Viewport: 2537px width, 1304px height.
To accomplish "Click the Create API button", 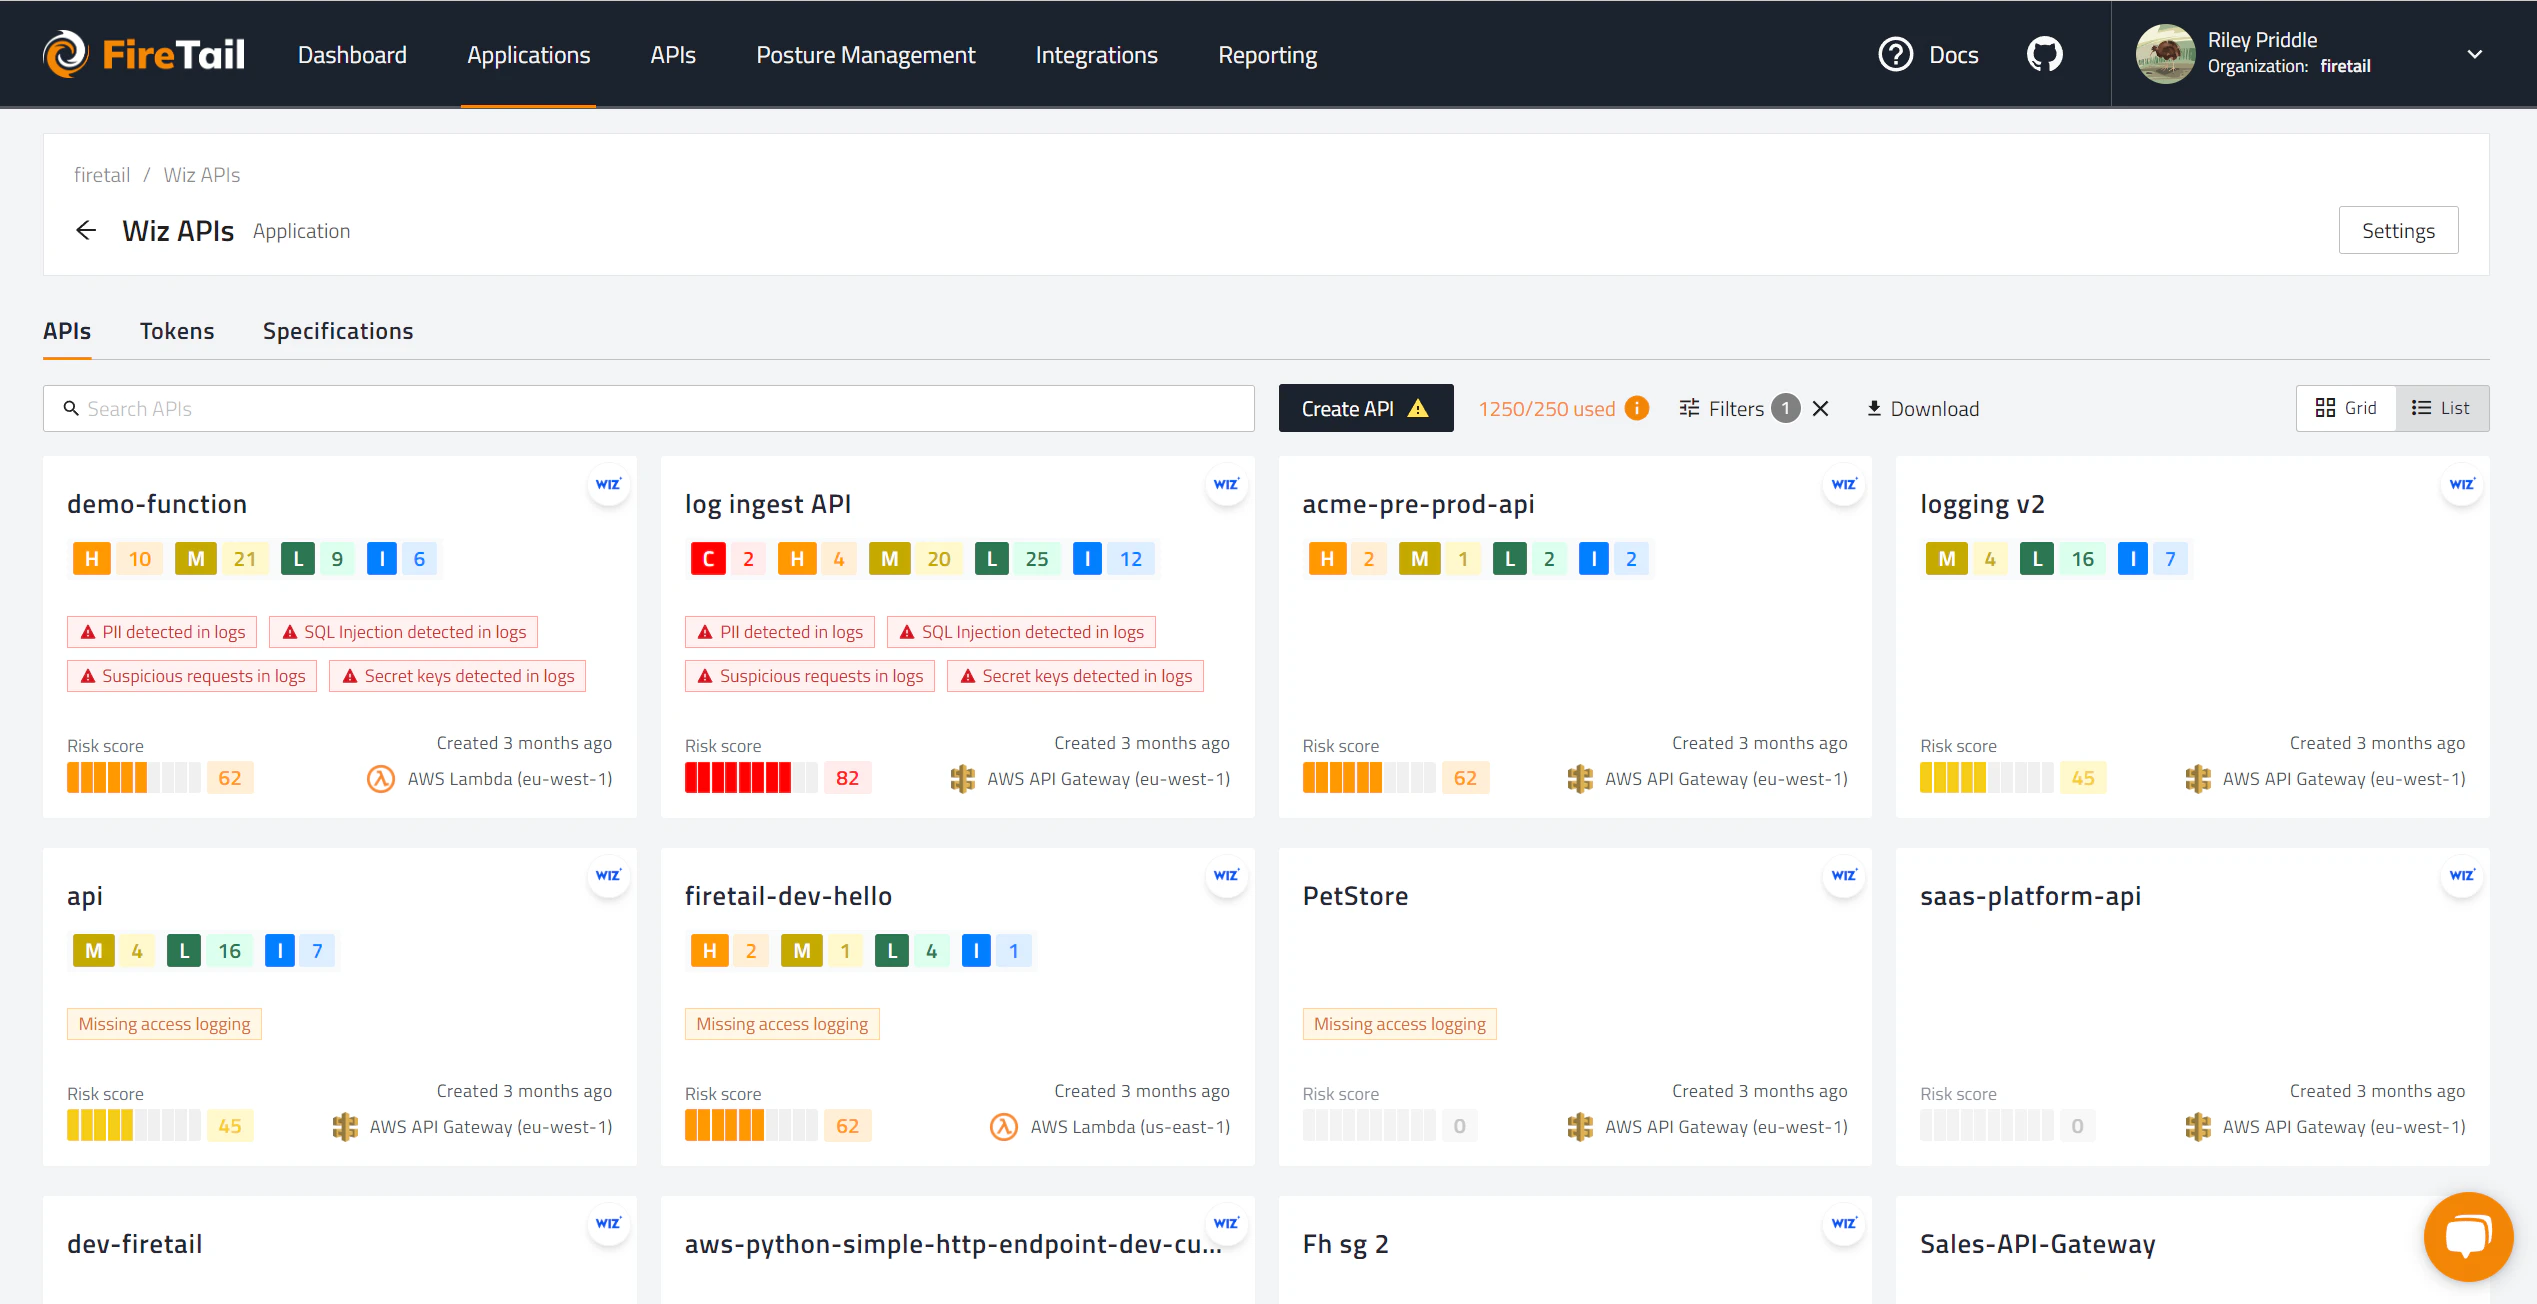I will [1366, 408].
